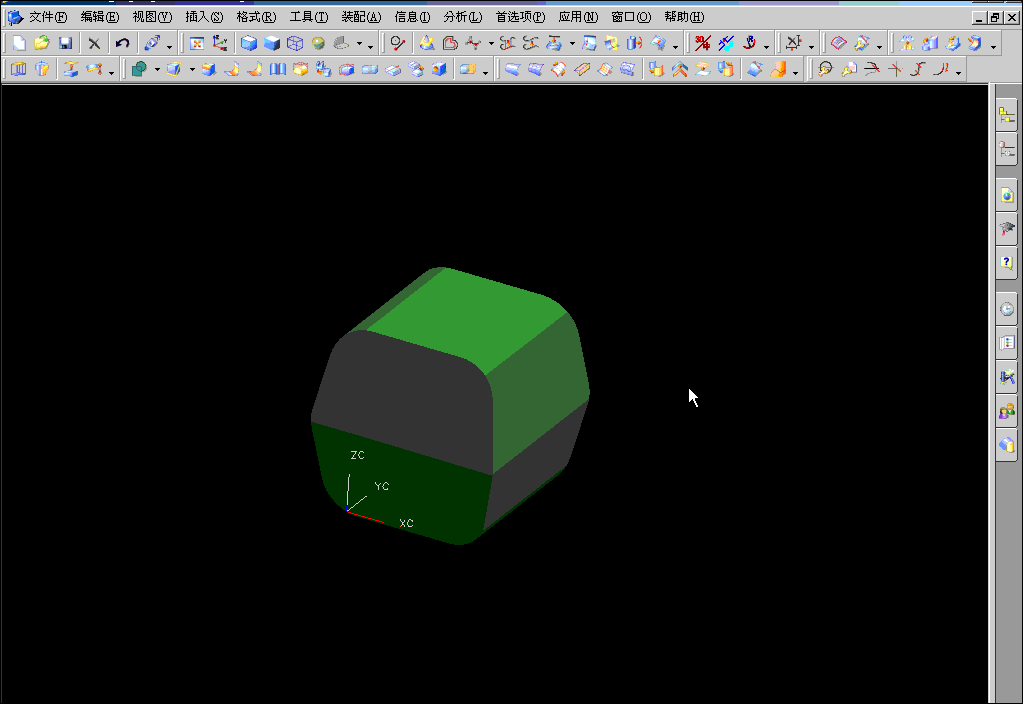Screen dimensions: 1023x704
Task: Undo the last action
Action: coord(120,43)
